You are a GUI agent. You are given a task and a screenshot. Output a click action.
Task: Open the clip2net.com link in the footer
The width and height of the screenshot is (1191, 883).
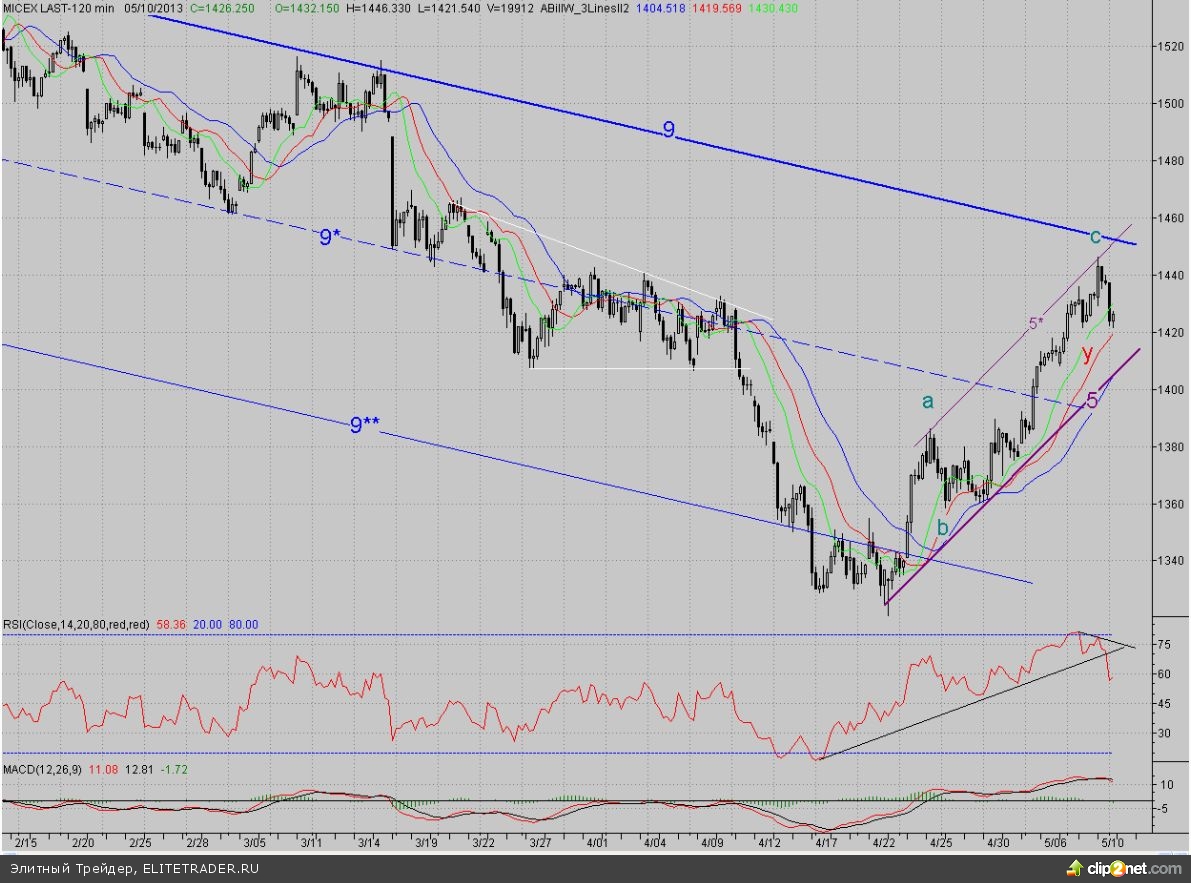tap(1136, 868)
